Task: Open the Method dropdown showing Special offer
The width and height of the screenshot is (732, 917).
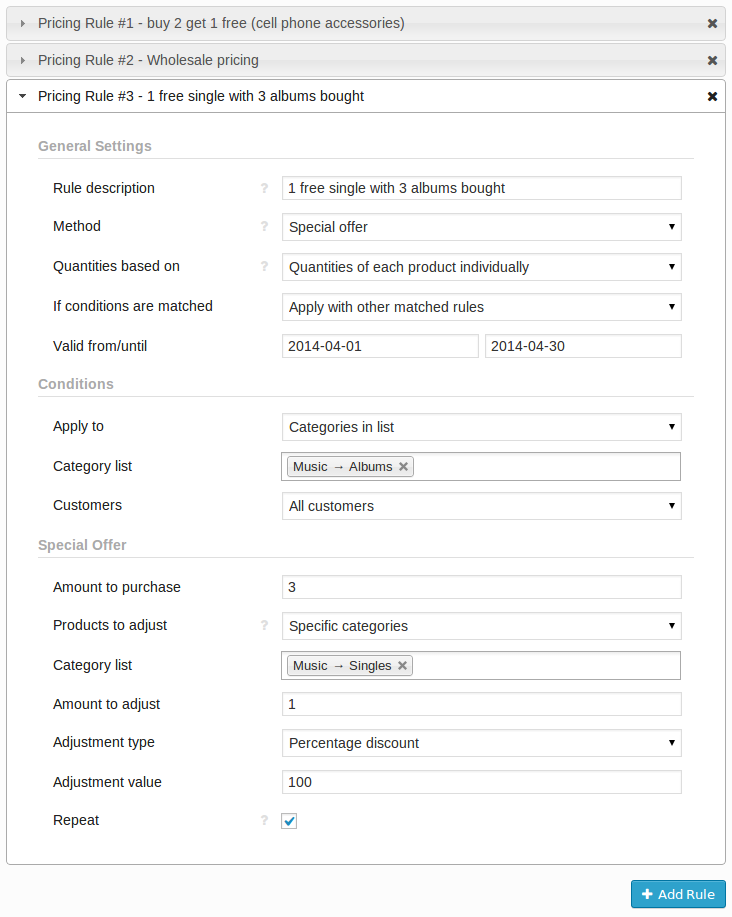Action: pos(481,227)
